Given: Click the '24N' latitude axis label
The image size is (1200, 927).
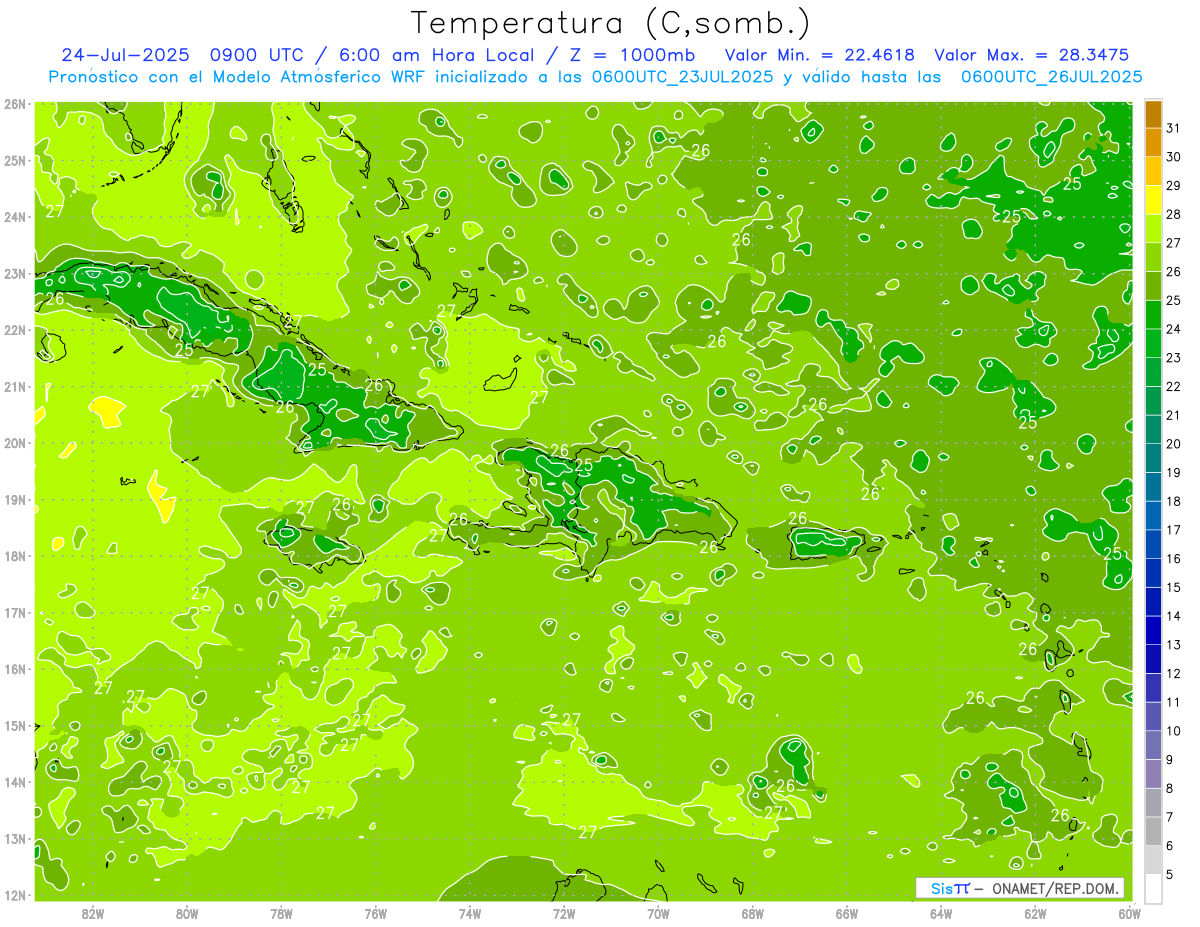Looking at the screenshot, I should coord(14,216).
